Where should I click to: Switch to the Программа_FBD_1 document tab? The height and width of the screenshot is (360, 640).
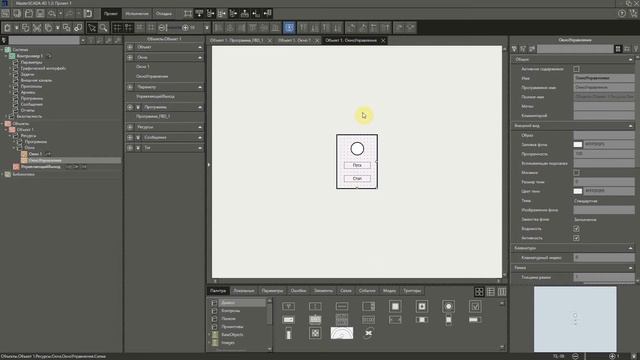[237, 40]
